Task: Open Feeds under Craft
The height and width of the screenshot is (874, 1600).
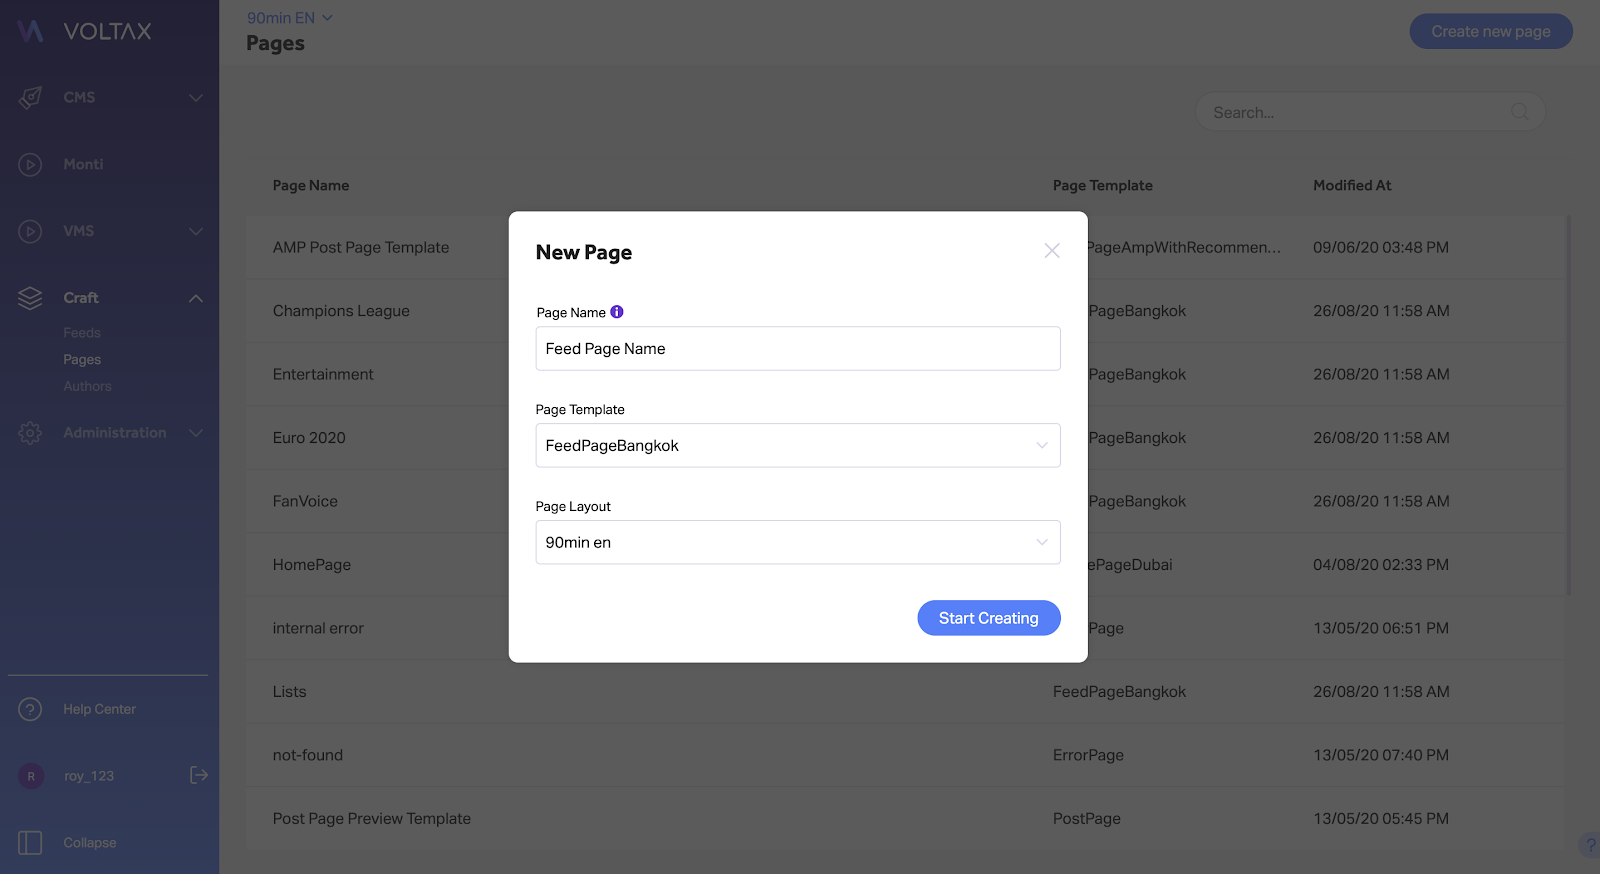Action: pos(82,333)
